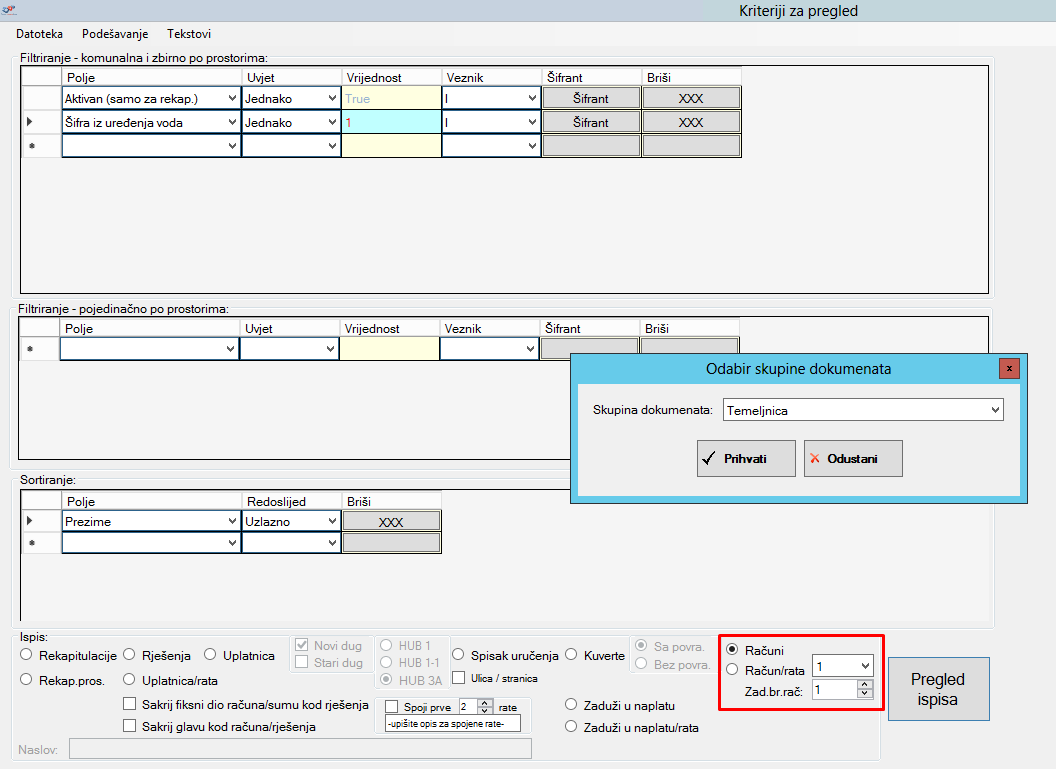Delete Šifra iz uređenja voda row with XXX
The height and width of the screenshot is (769, 1056).
pos(691,122)
